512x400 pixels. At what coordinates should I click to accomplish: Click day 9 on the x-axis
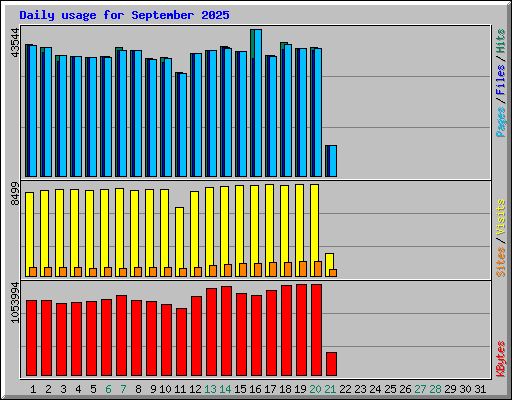[153, 389]
